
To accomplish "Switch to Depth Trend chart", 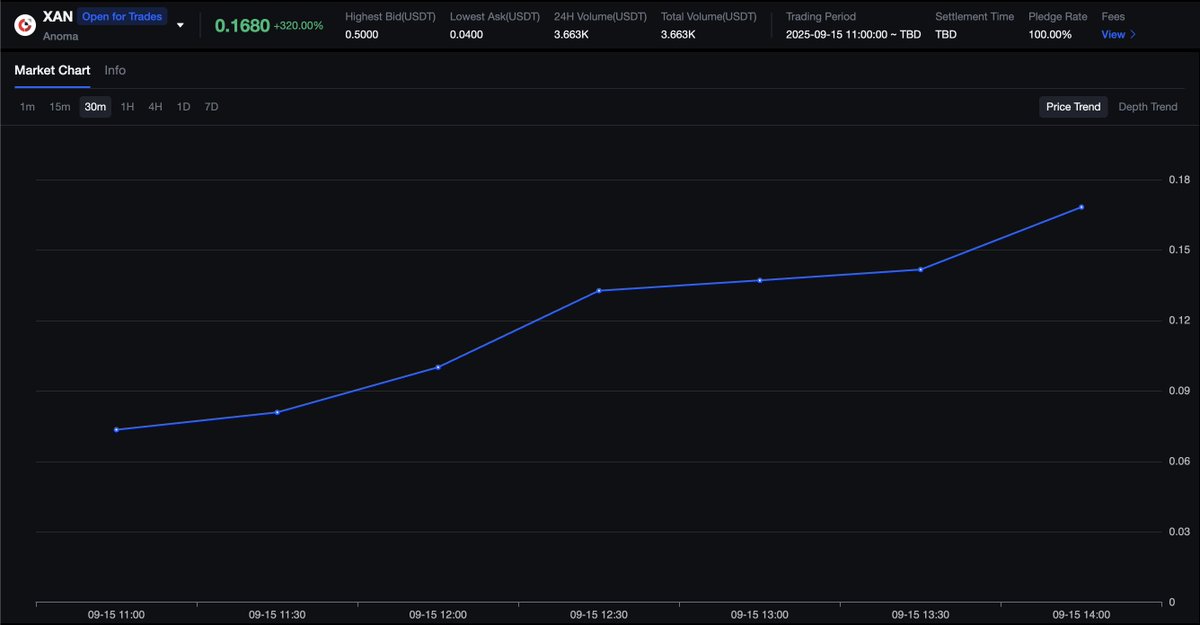I will point(1147,107).
